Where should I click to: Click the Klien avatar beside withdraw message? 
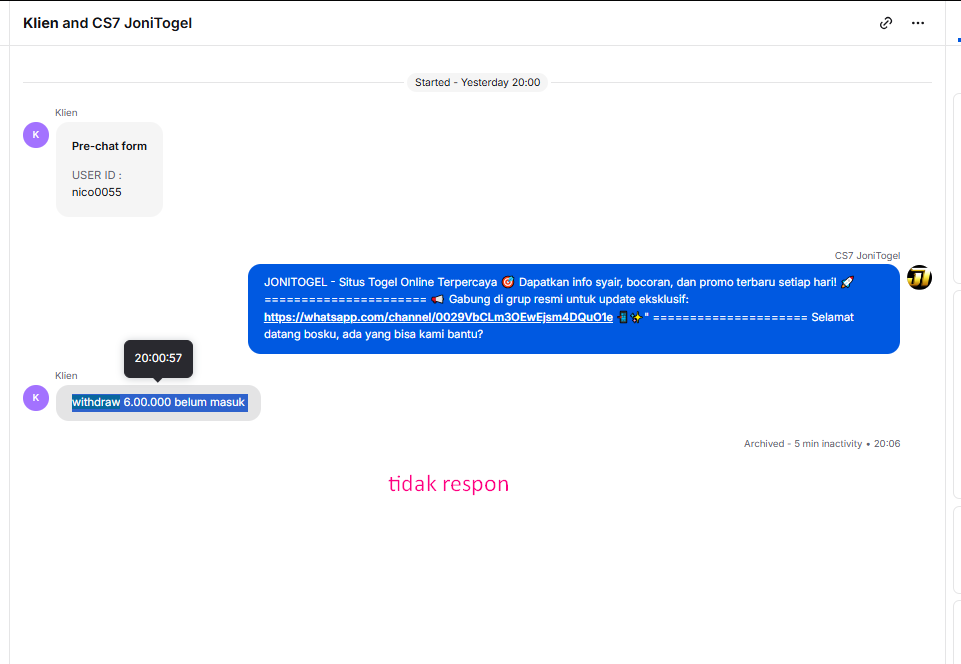tap(36, 398)
